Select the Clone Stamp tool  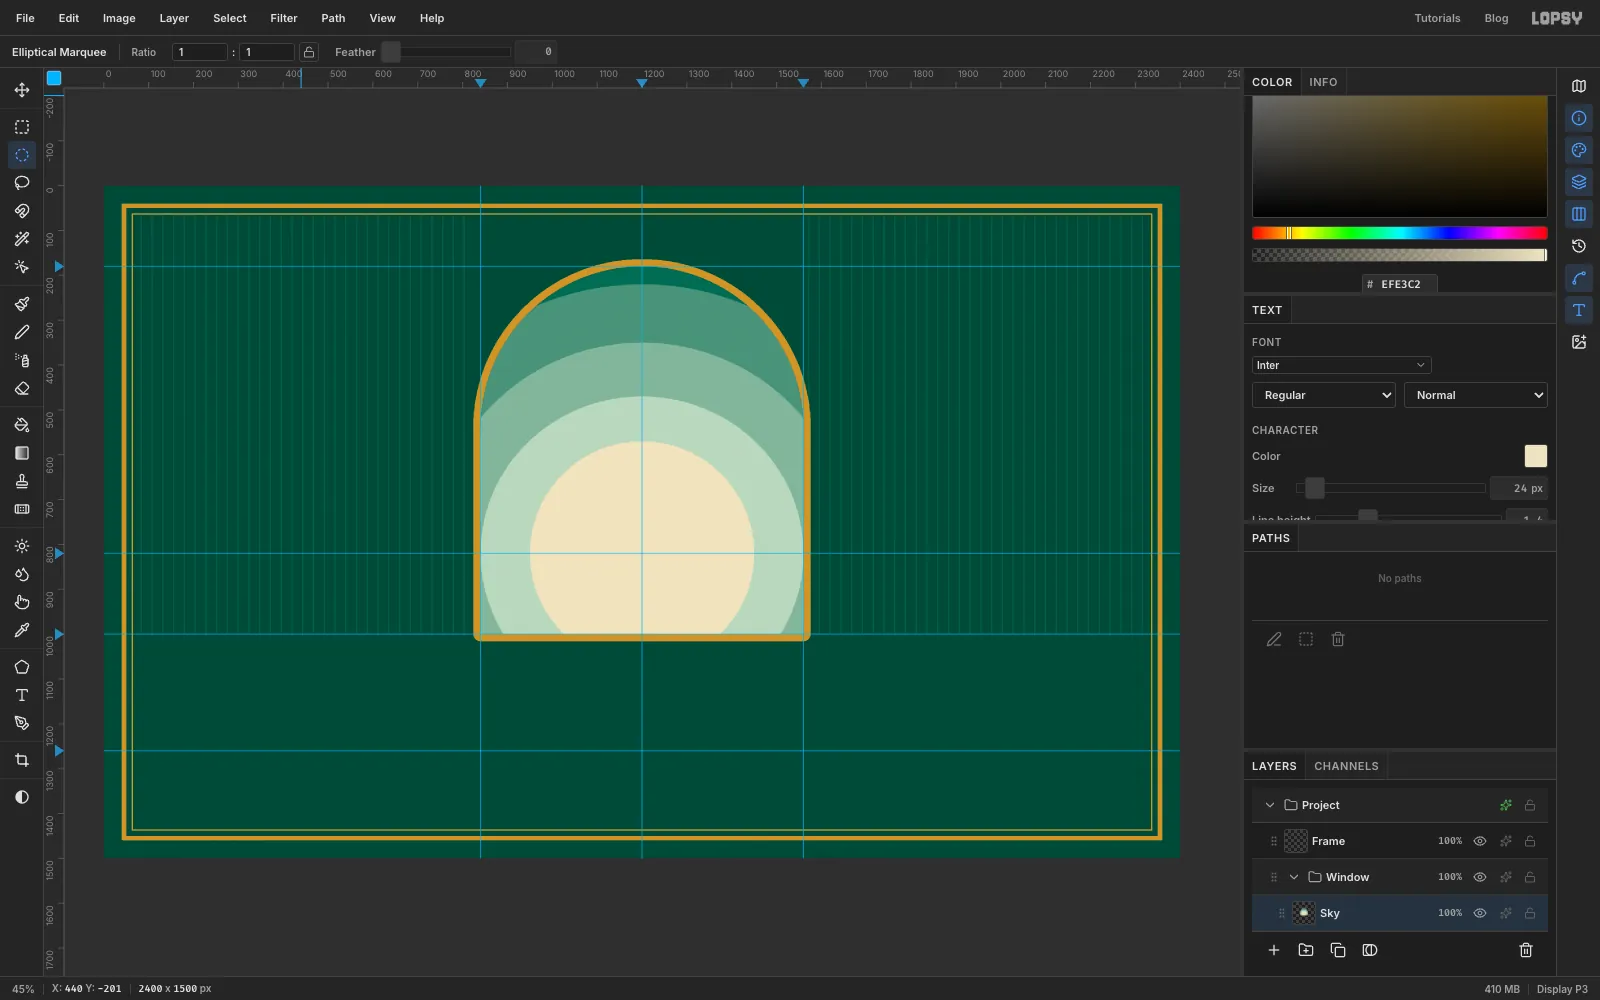[x=22, y=481]
